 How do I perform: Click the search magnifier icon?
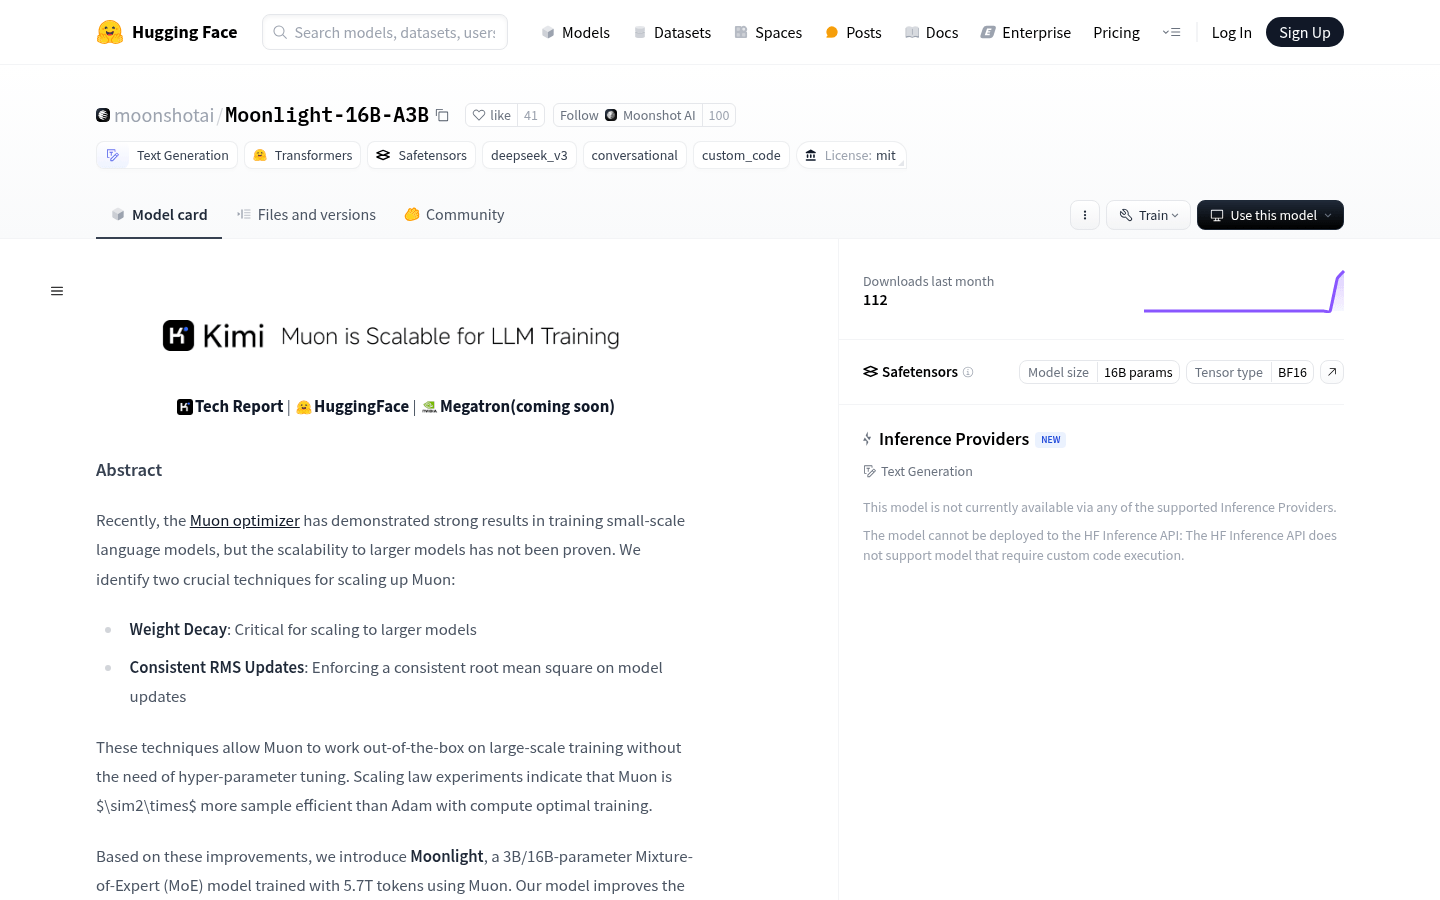coord(280,32)
